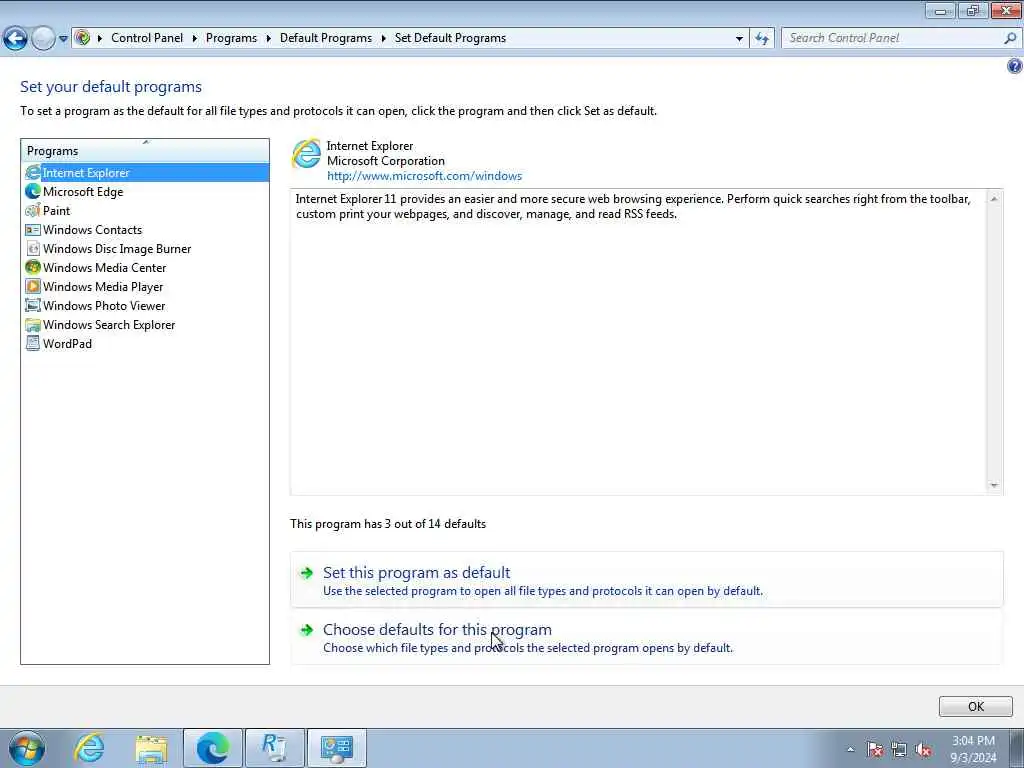Click 'Choose defaults for this program' link
This screenshot has height=768, width=1024.
click(438, 629)
